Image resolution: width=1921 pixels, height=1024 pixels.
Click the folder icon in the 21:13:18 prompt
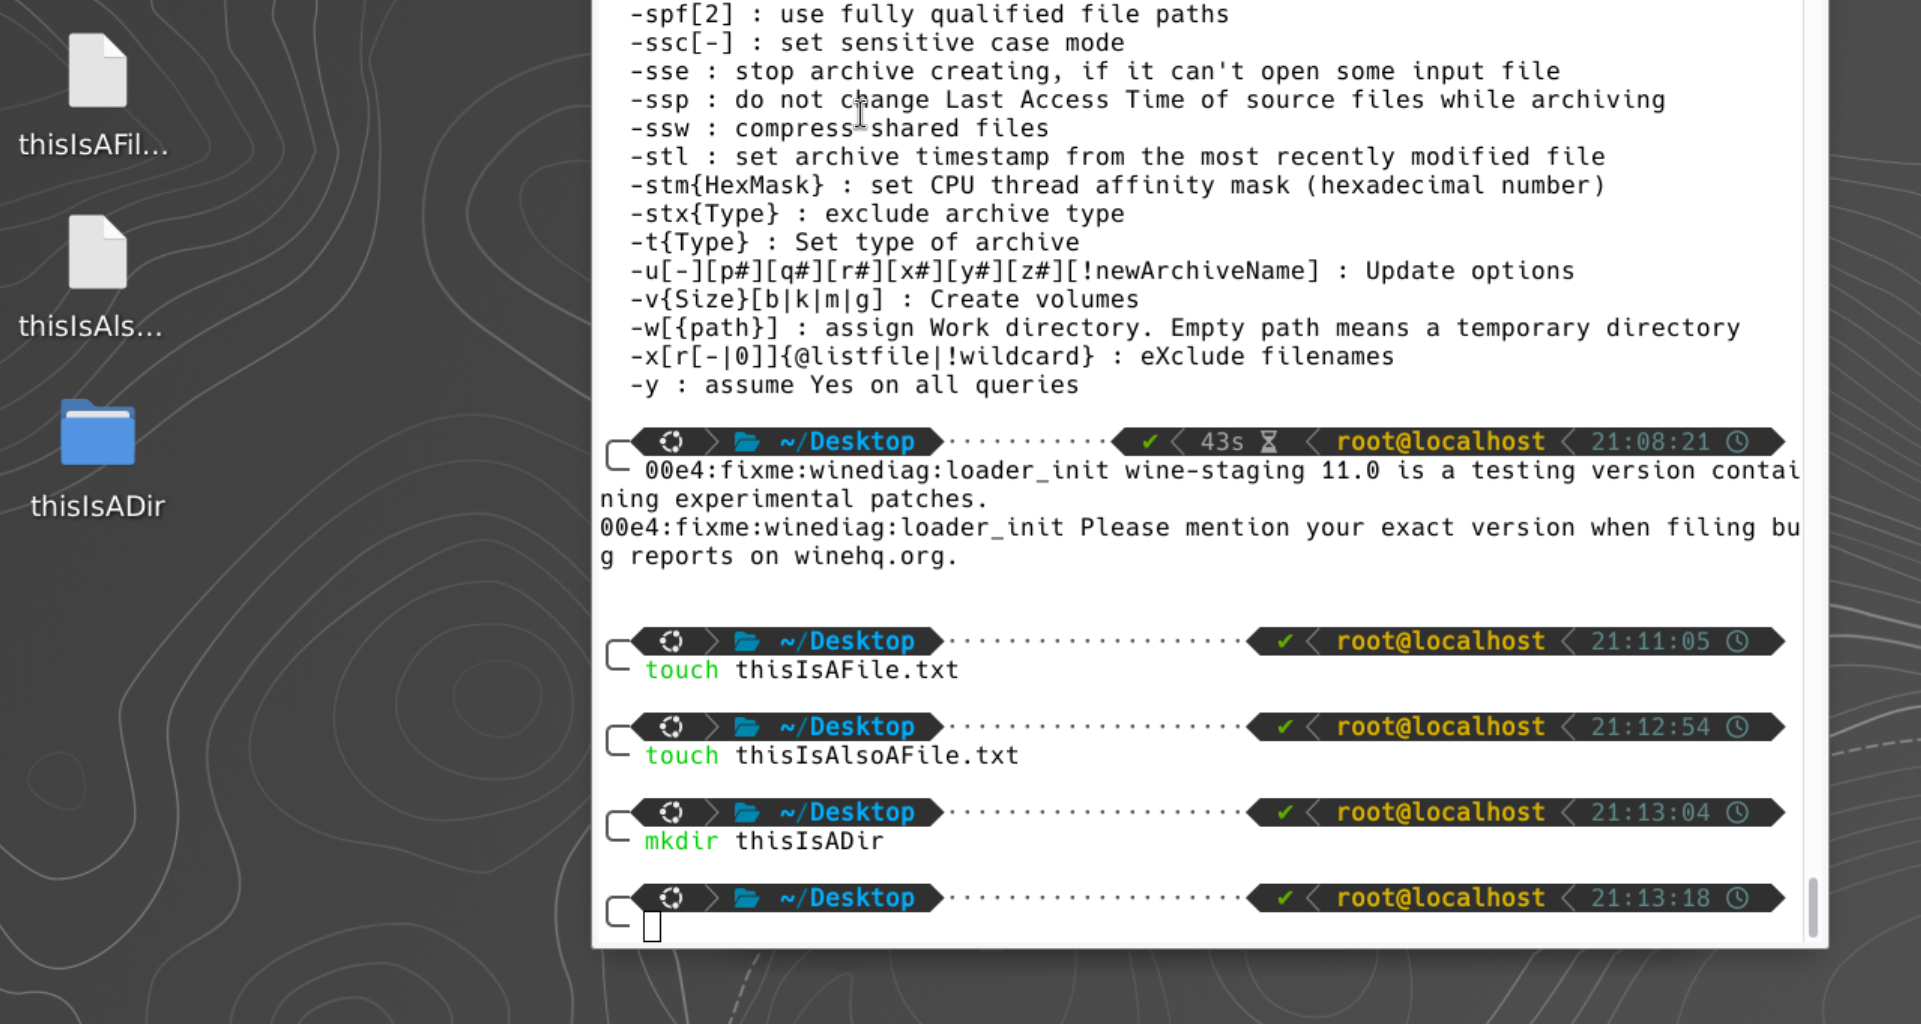(746, 898)
